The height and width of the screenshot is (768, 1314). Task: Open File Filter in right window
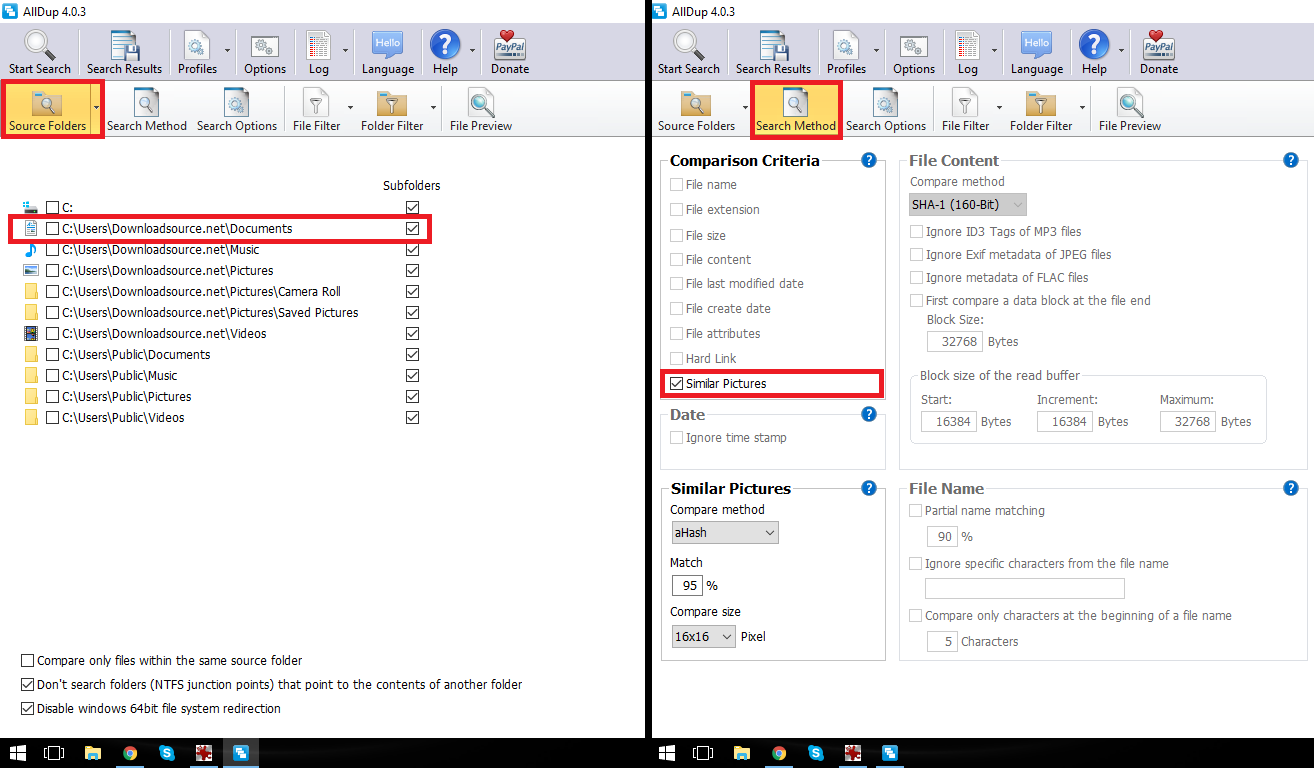(x=965, y=110)
